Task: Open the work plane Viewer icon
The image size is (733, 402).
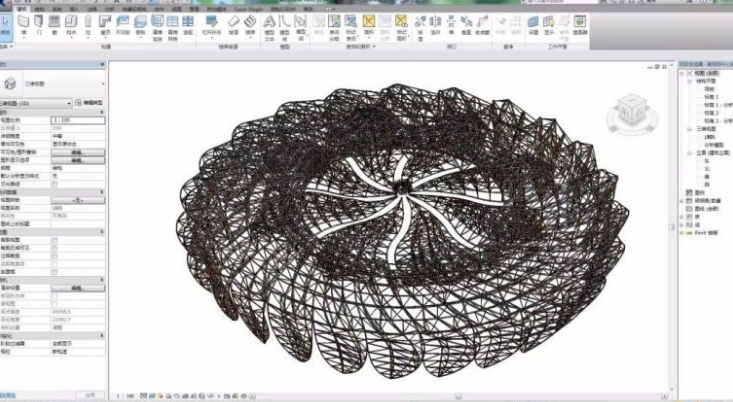Action: (x=580, y=25)
